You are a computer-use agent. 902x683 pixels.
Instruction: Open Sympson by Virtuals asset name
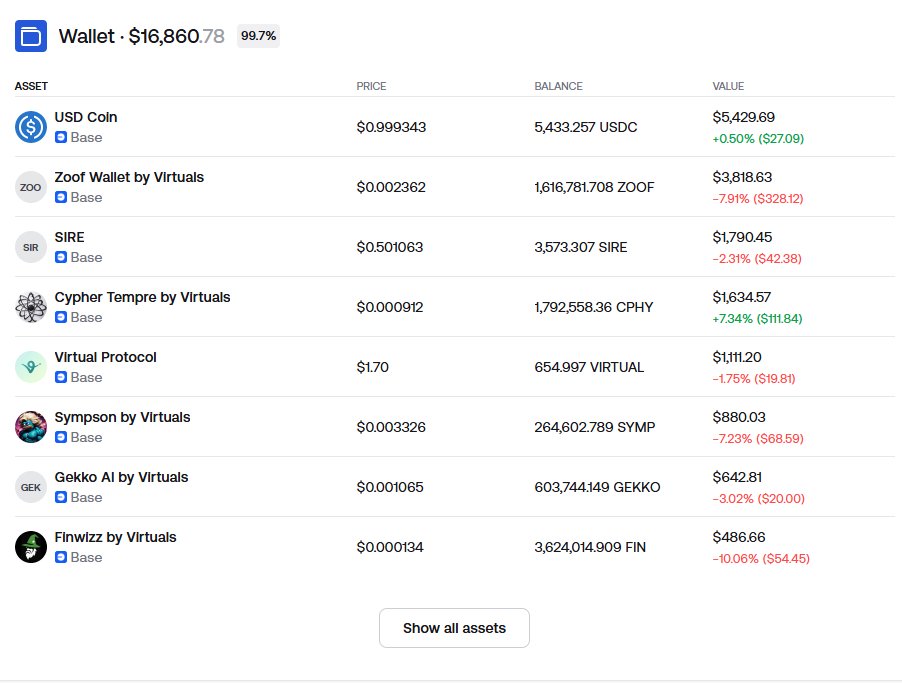(123, 417)
